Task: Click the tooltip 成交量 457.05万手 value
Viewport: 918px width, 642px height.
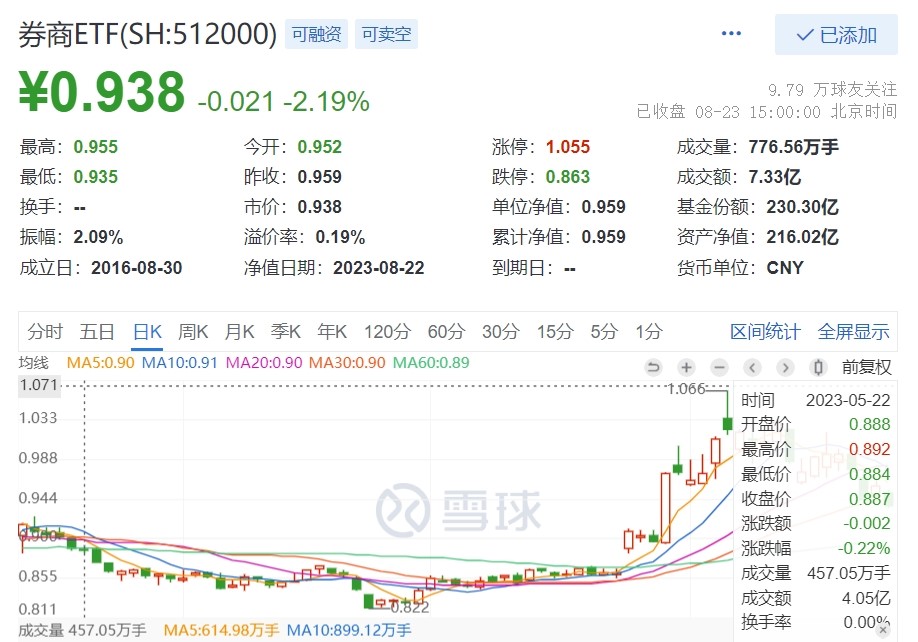Action: point(849,573)
